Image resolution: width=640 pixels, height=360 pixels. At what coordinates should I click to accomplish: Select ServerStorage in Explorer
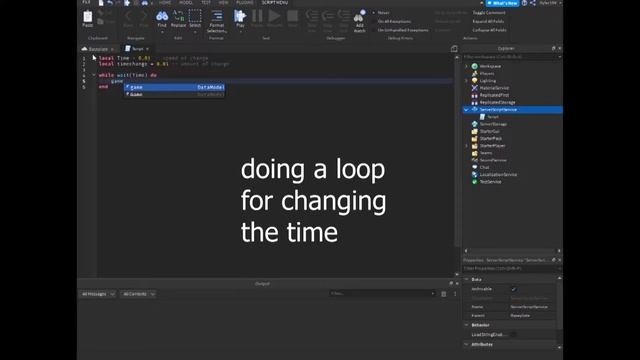click(493, 124)
